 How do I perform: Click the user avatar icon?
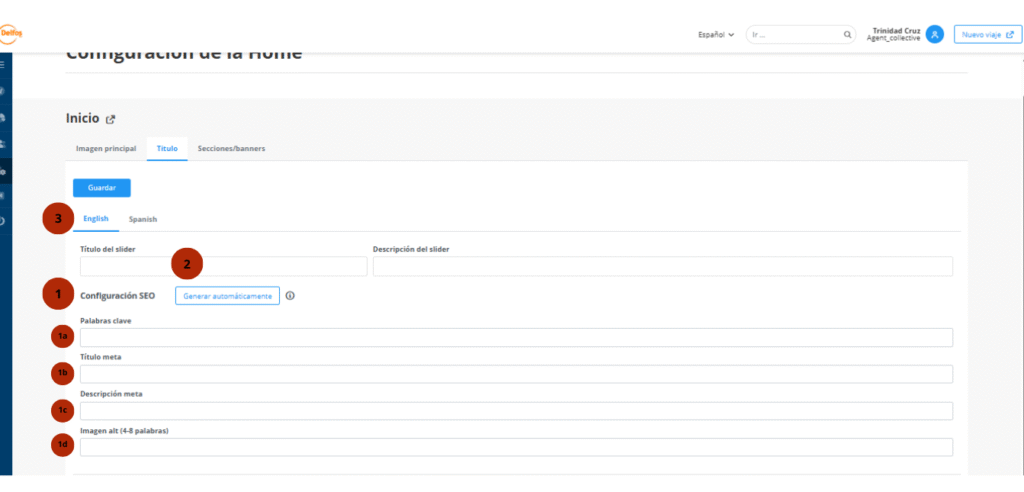point(934,34)
